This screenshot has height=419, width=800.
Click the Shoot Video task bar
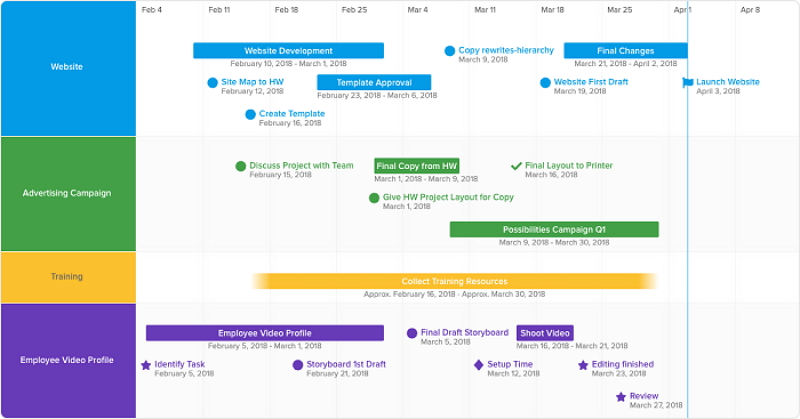coord(545,333)
